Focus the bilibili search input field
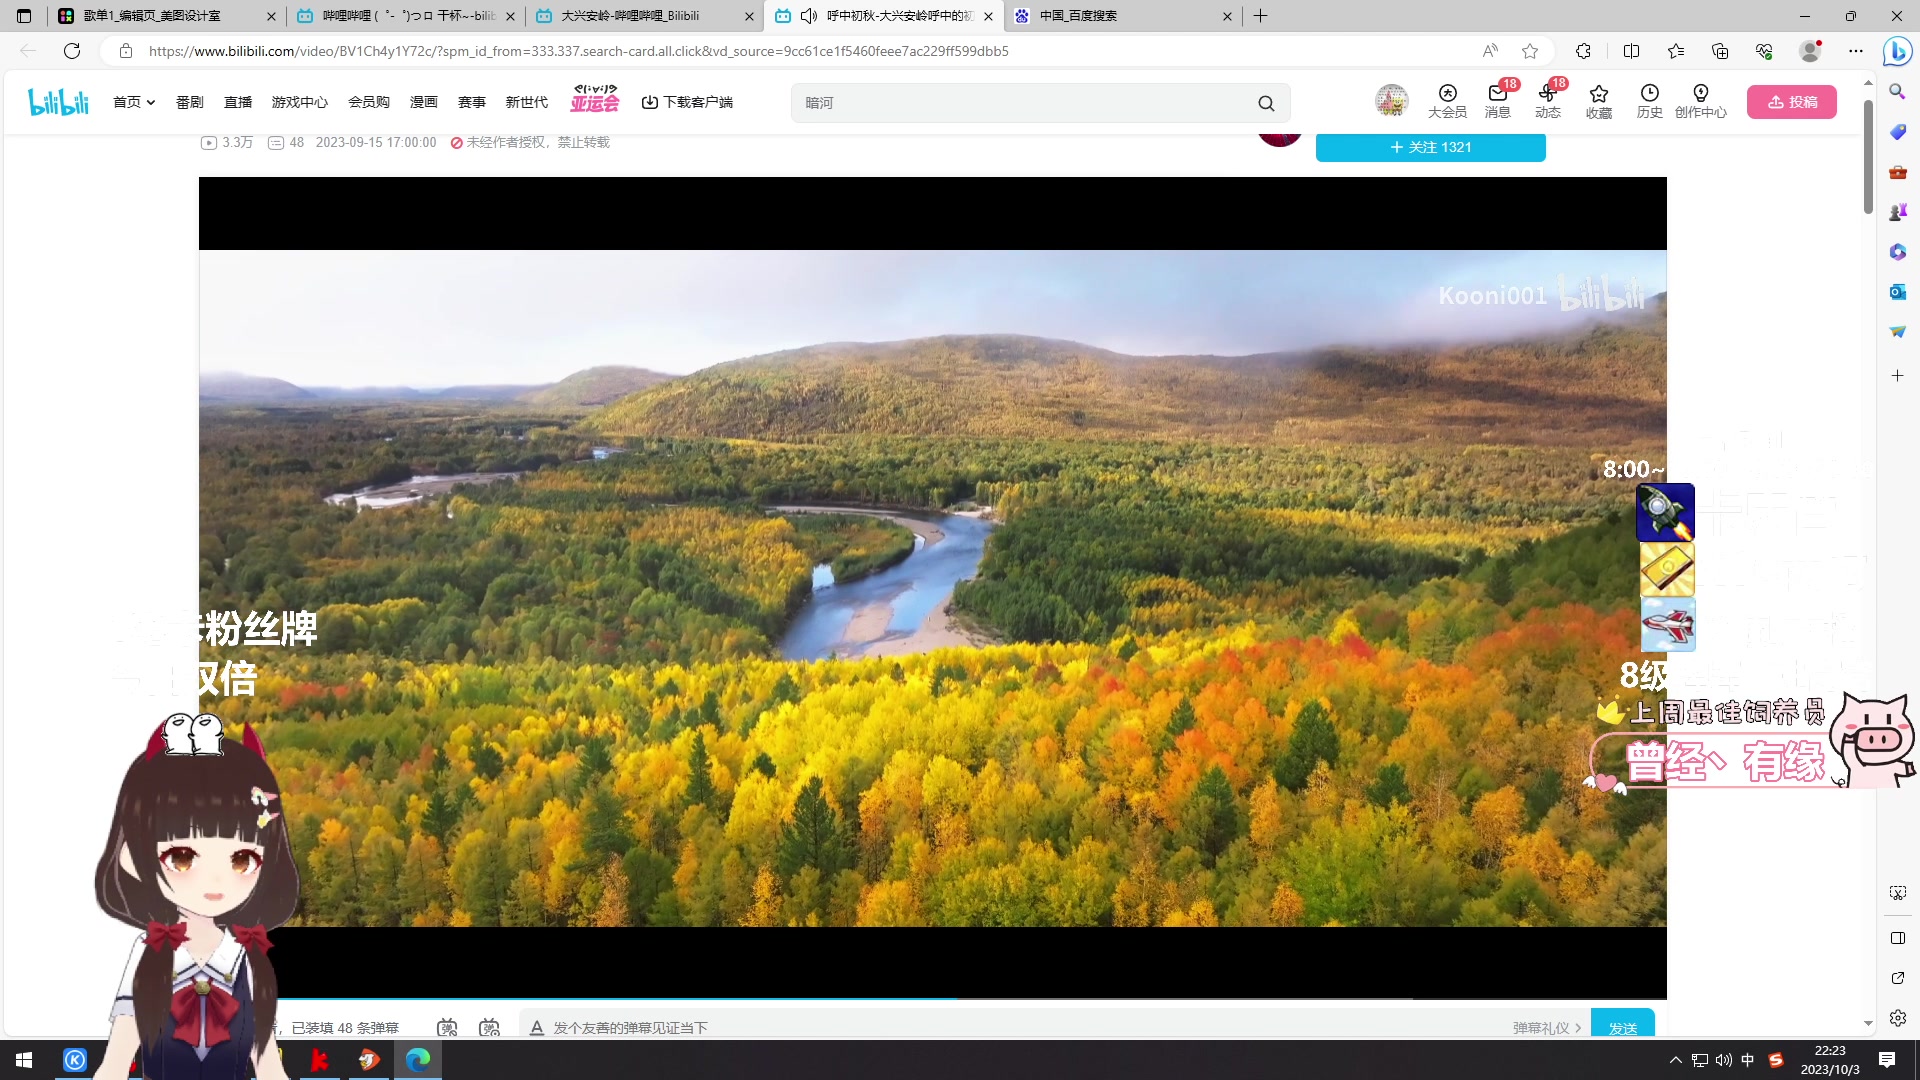 tap(1027, 103)
